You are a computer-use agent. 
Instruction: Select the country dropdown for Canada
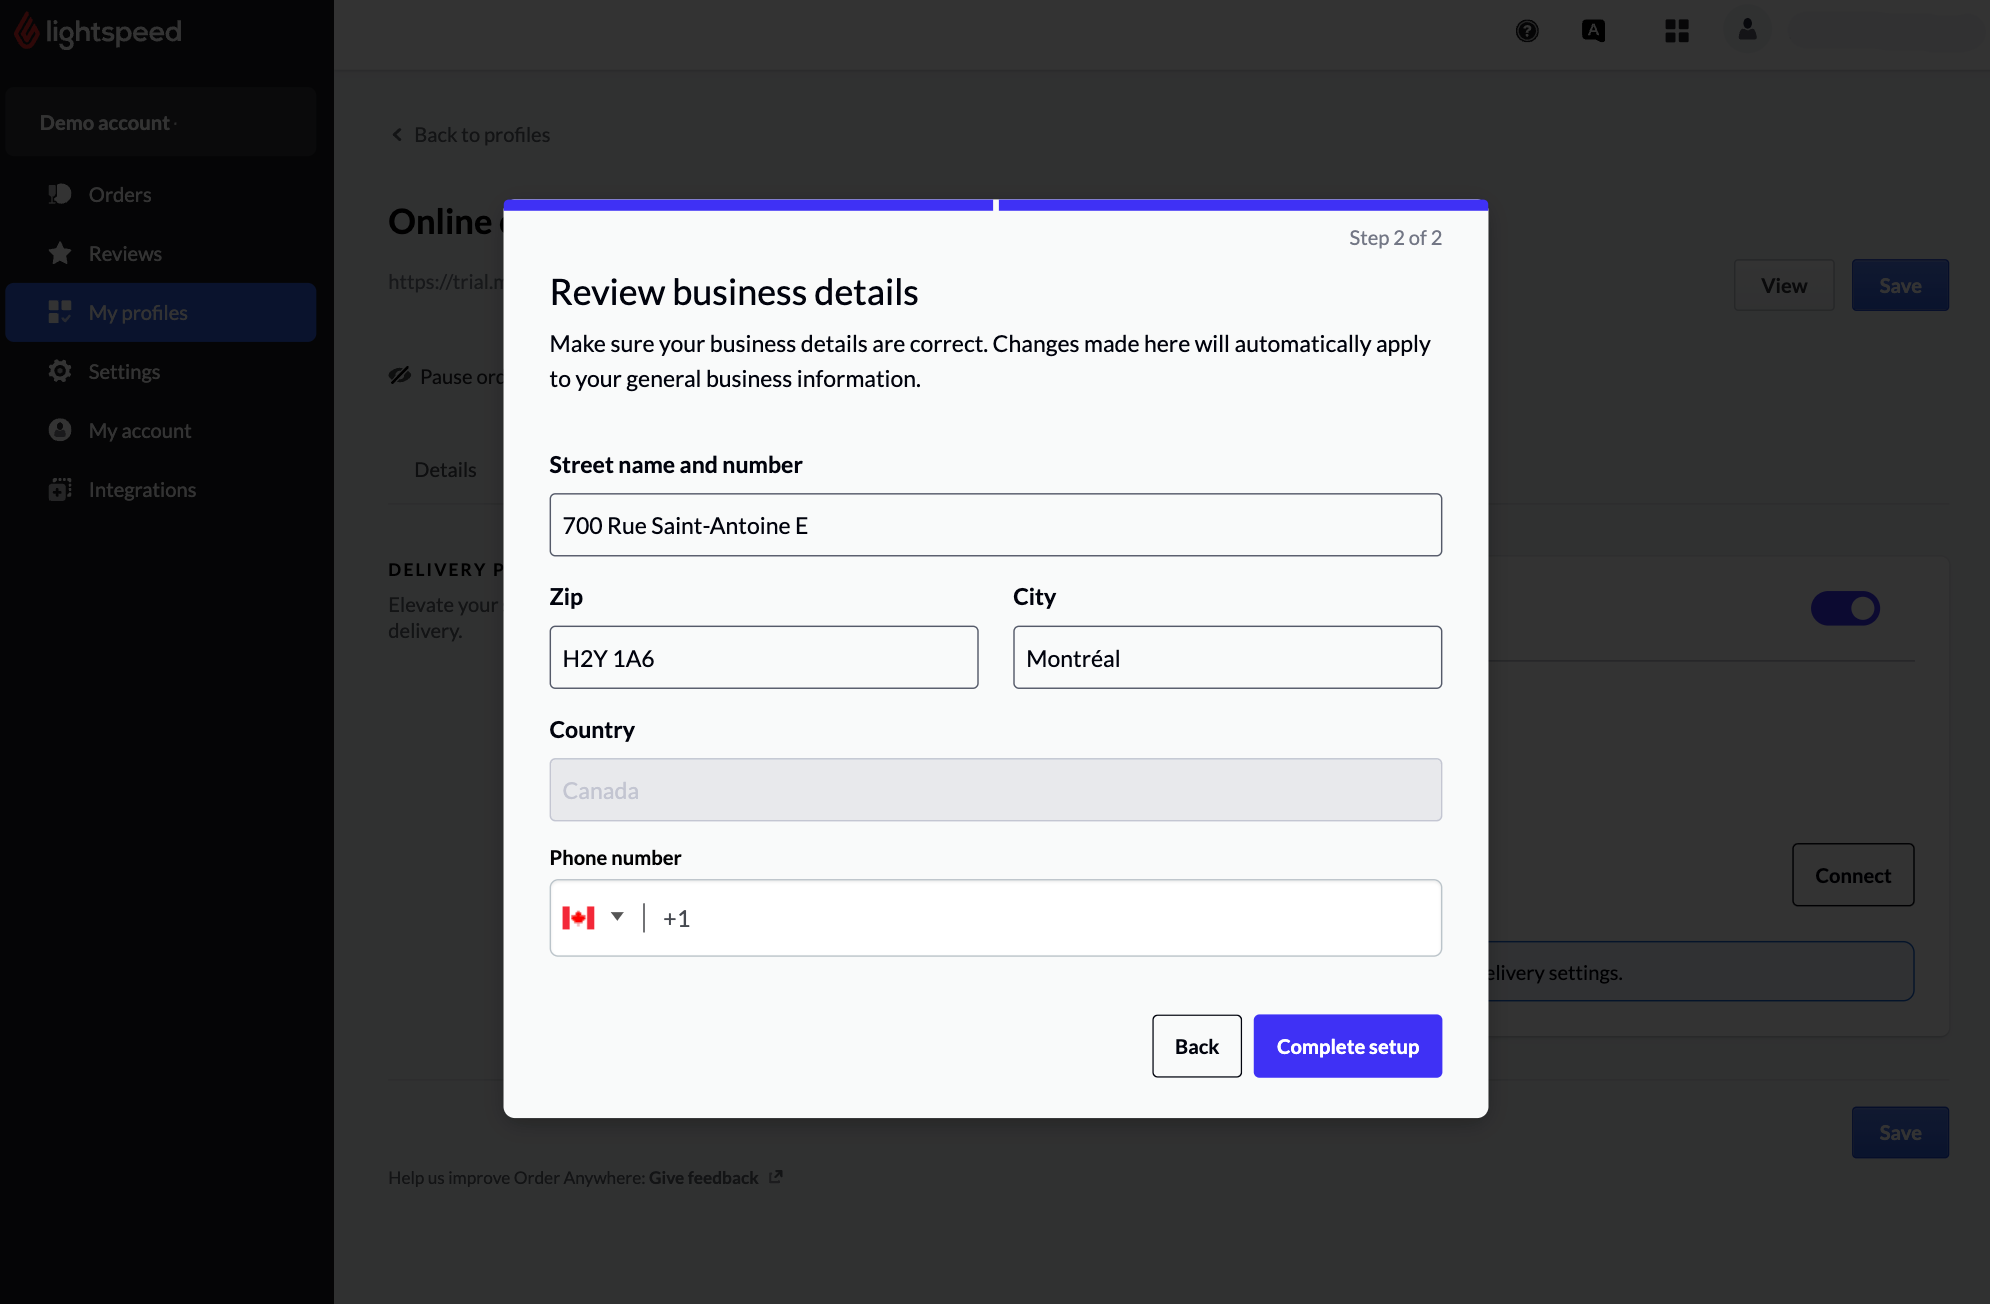coord(995,789)
